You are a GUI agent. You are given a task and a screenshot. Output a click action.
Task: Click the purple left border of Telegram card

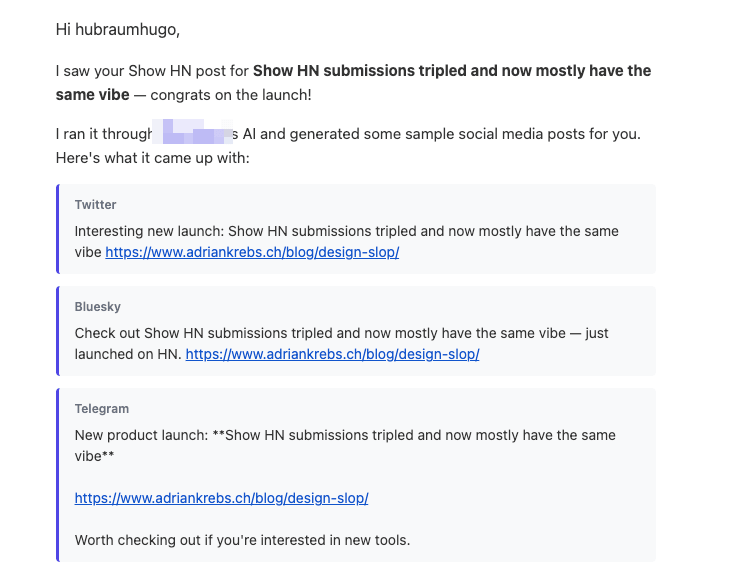click(58, 475)
